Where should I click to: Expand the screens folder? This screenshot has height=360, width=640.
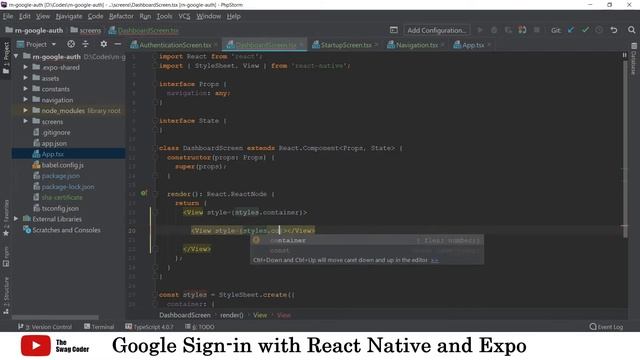[25, 121]
